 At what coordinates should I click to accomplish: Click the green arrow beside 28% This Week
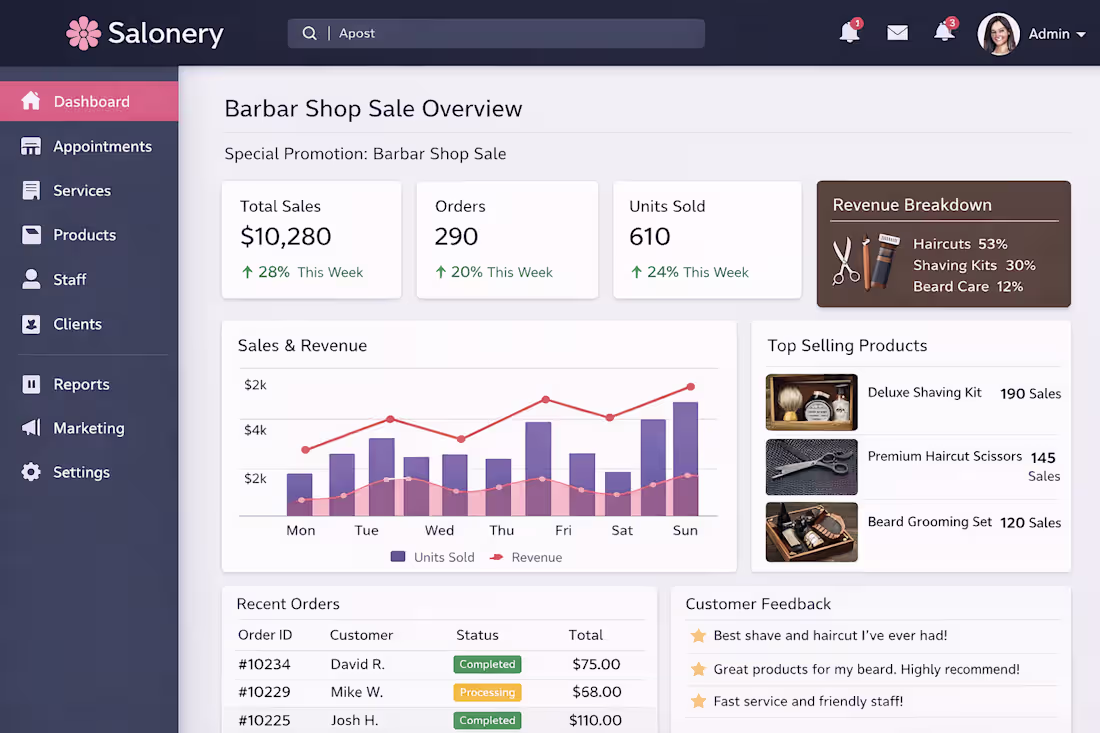(247, 272)
